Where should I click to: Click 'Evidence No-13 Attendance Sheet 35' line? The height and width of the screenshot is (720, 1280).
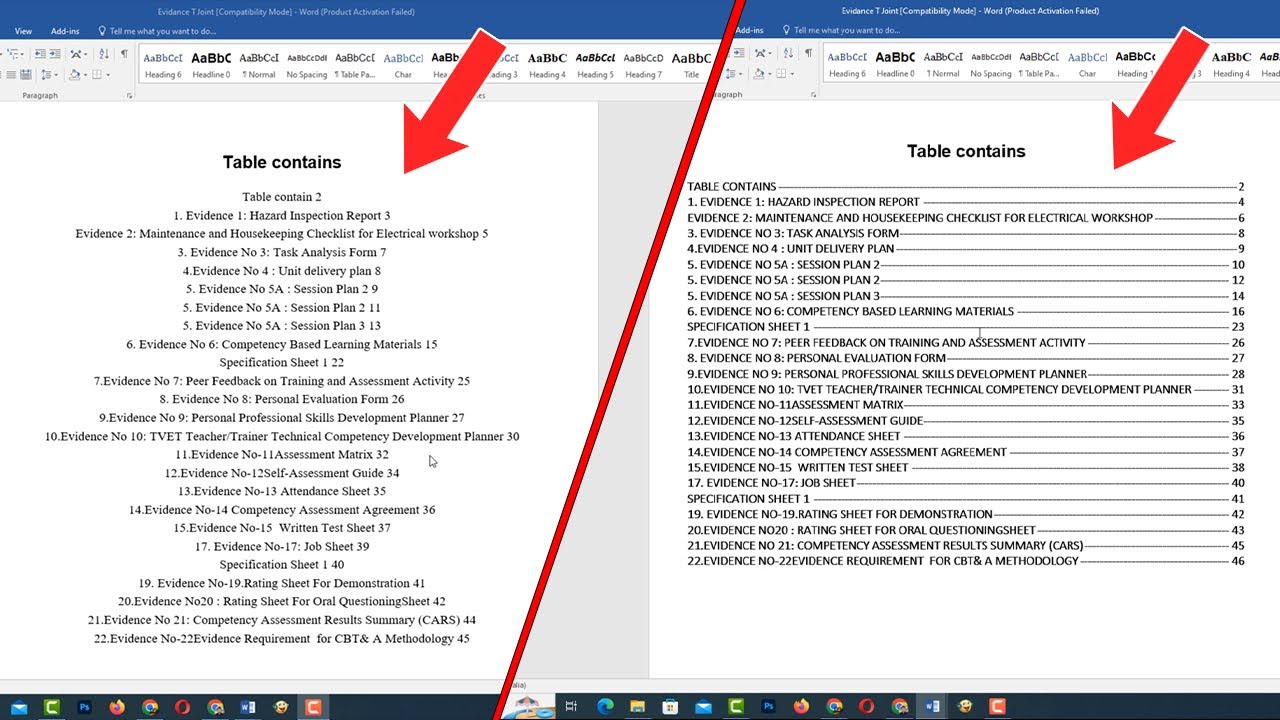click(x=282, y=491)
